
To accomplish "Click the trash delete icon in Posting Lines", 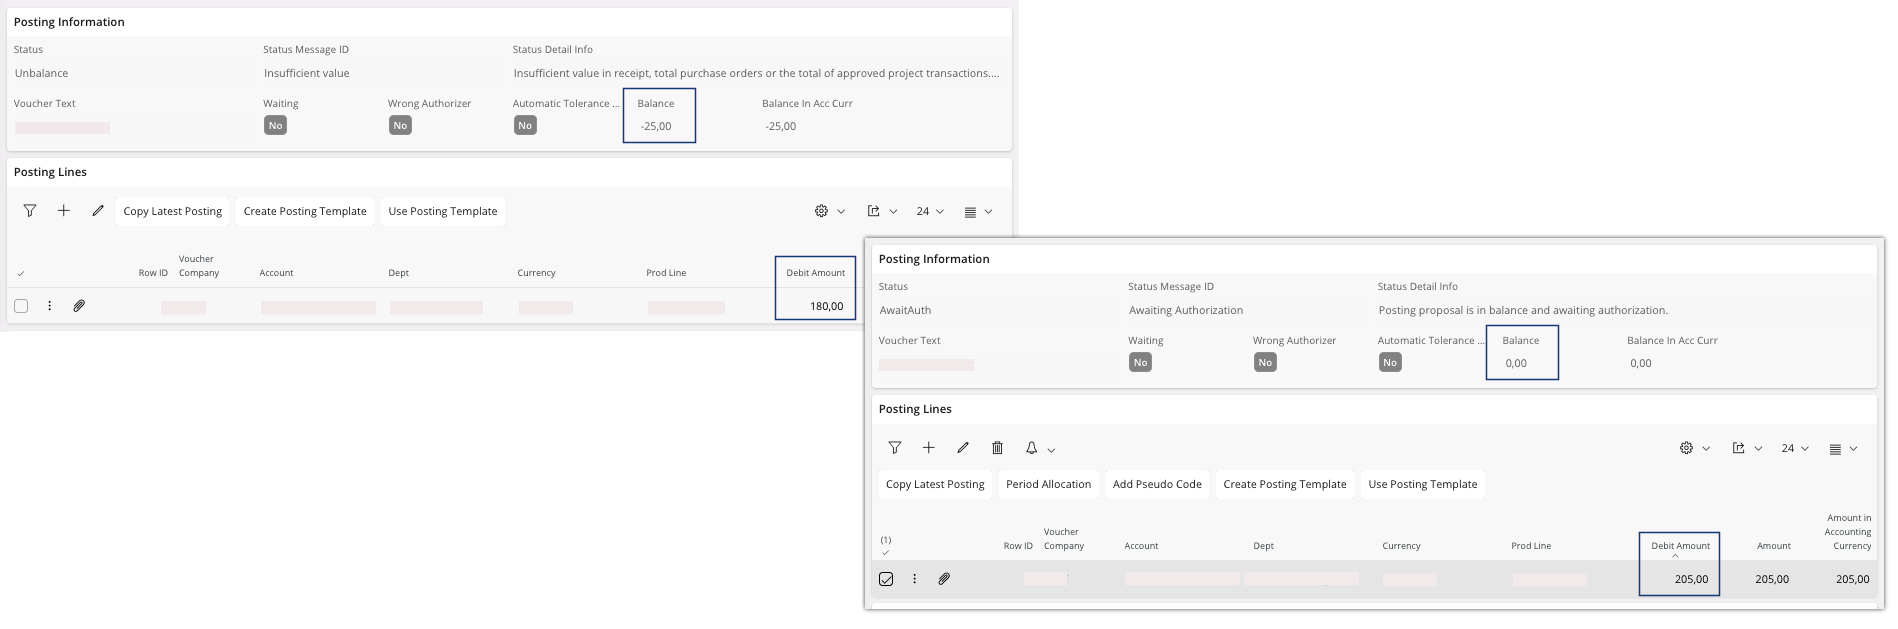I will [x=997, y=448].
